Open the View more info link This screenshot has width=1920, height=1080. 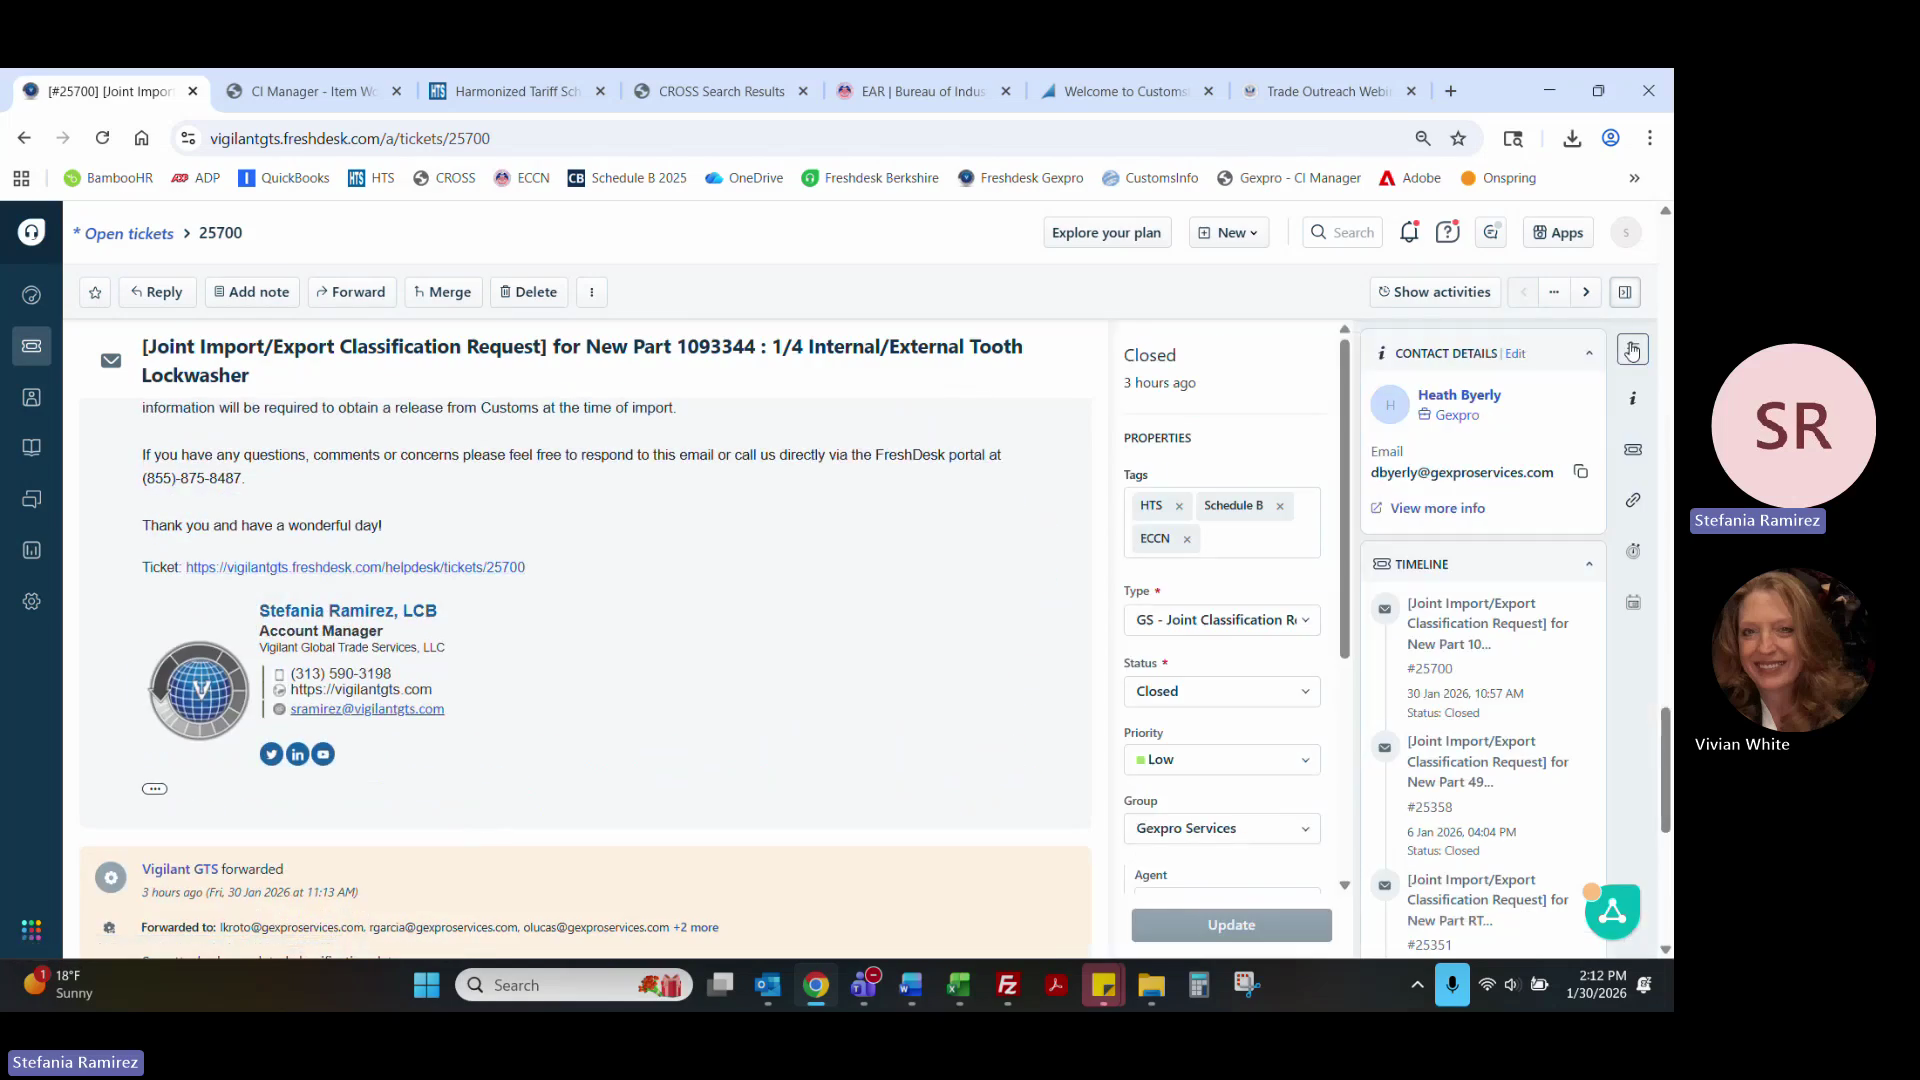(x=1436, y=508)
